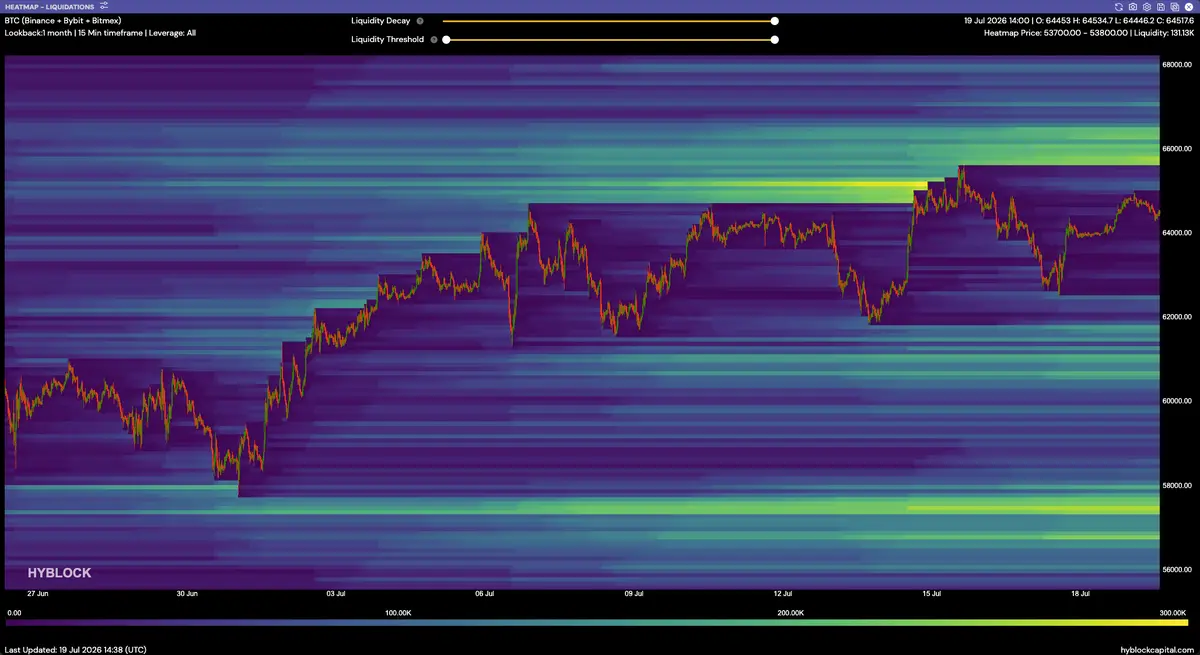Click the Liquidity Decay slider handle
The image size is (1200, 655).
pos(775,21)
